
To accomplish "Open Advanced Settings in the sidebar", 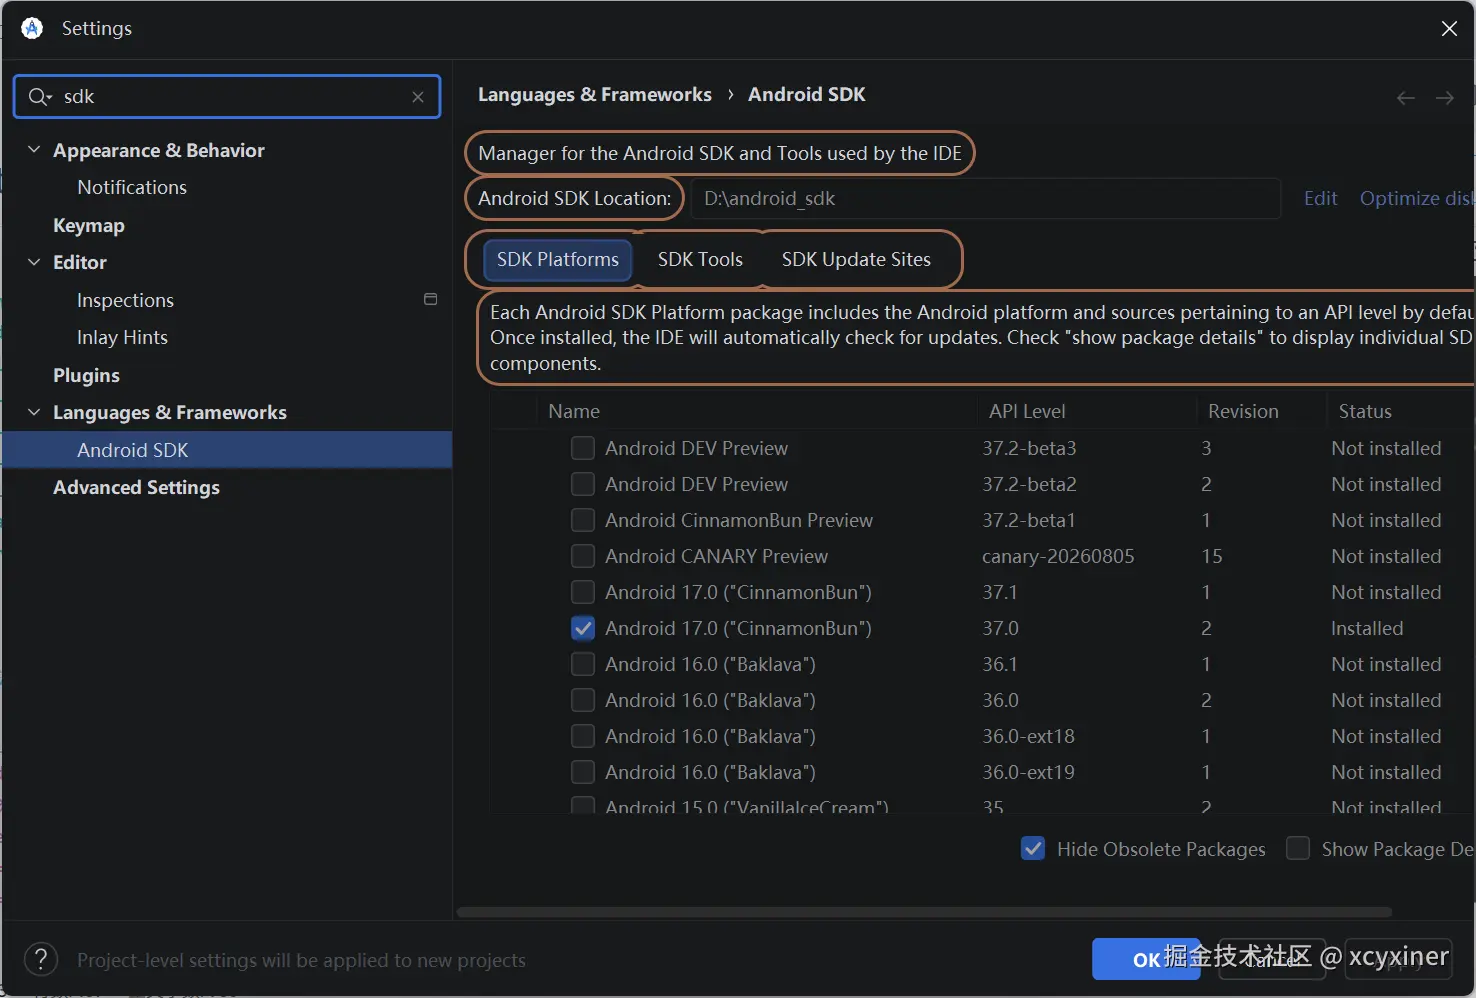I will (x=136, y=487).
